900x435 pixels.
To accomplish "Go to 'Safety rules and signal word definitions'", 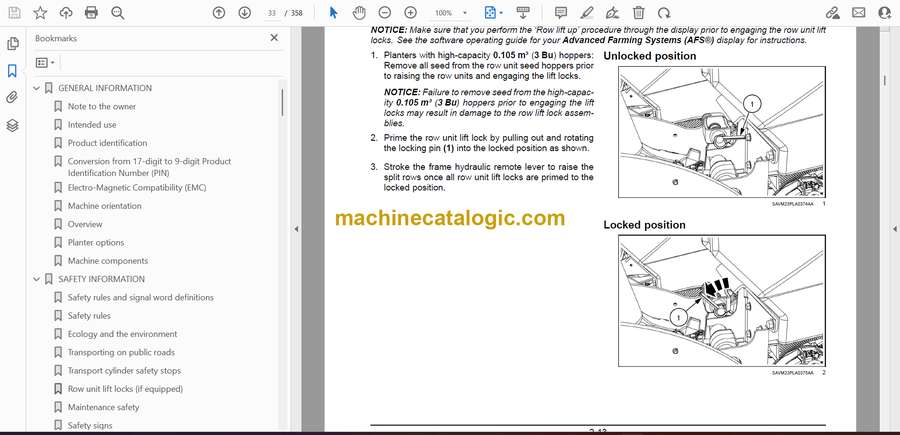I will [x=141, y=297].
